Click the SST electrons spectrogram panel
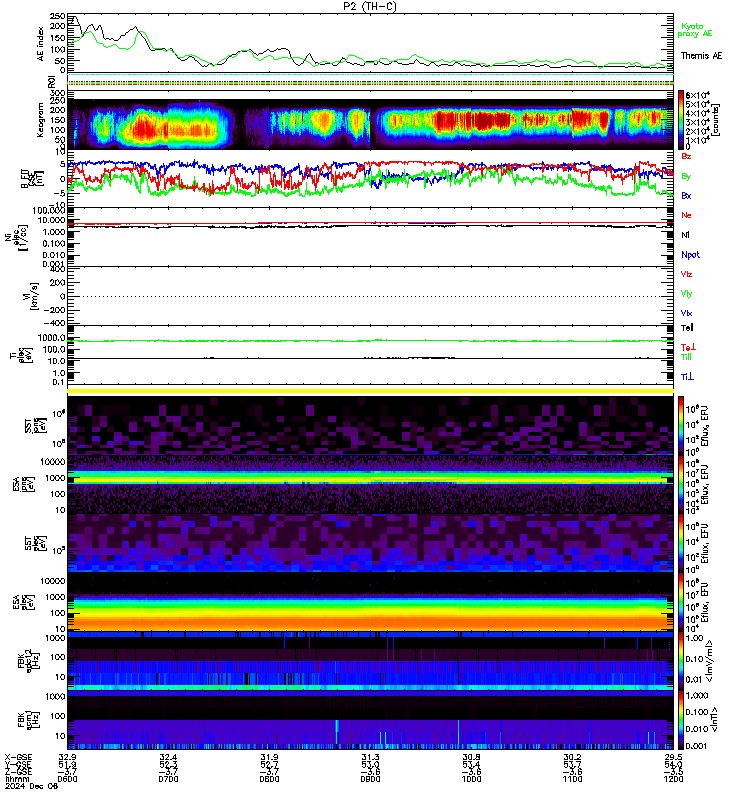 click(x=370, y=543)
